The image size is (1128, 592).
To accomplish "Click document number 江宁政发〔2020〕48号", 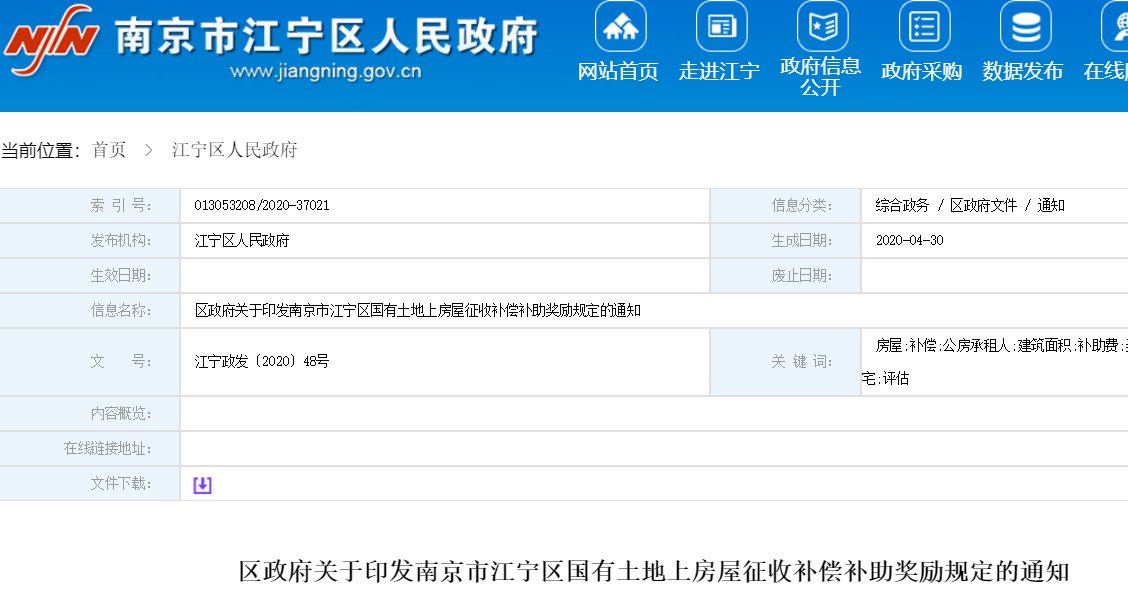I will click(x=262, y=362).
